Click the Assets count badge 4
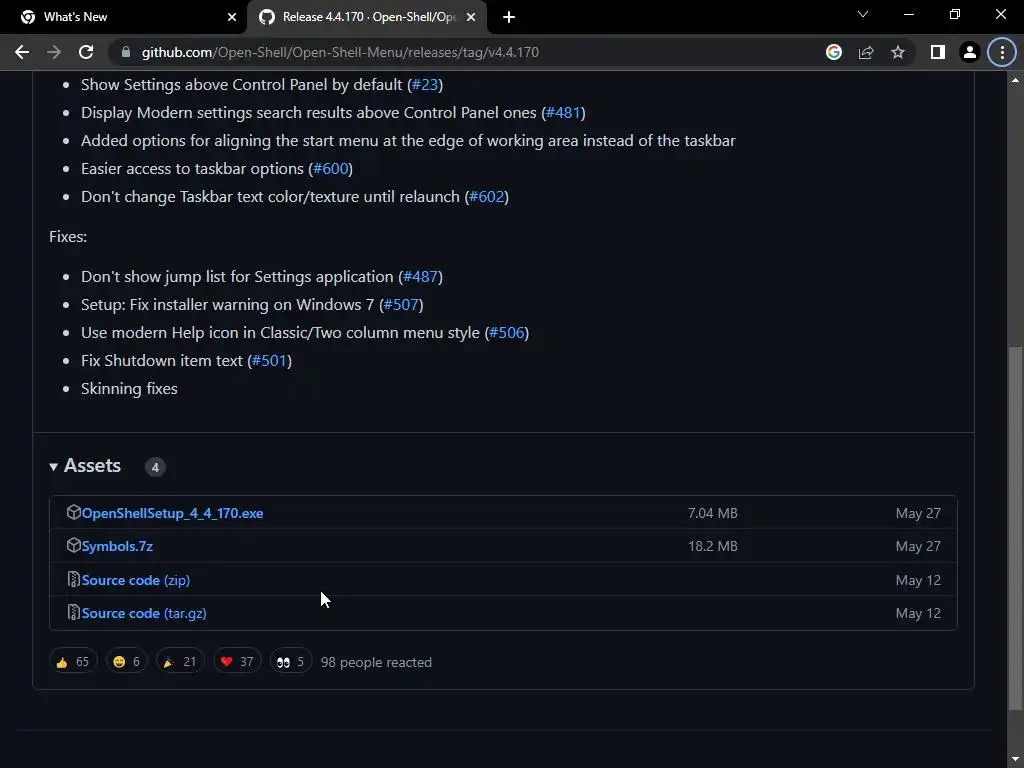 click(155, 467)
